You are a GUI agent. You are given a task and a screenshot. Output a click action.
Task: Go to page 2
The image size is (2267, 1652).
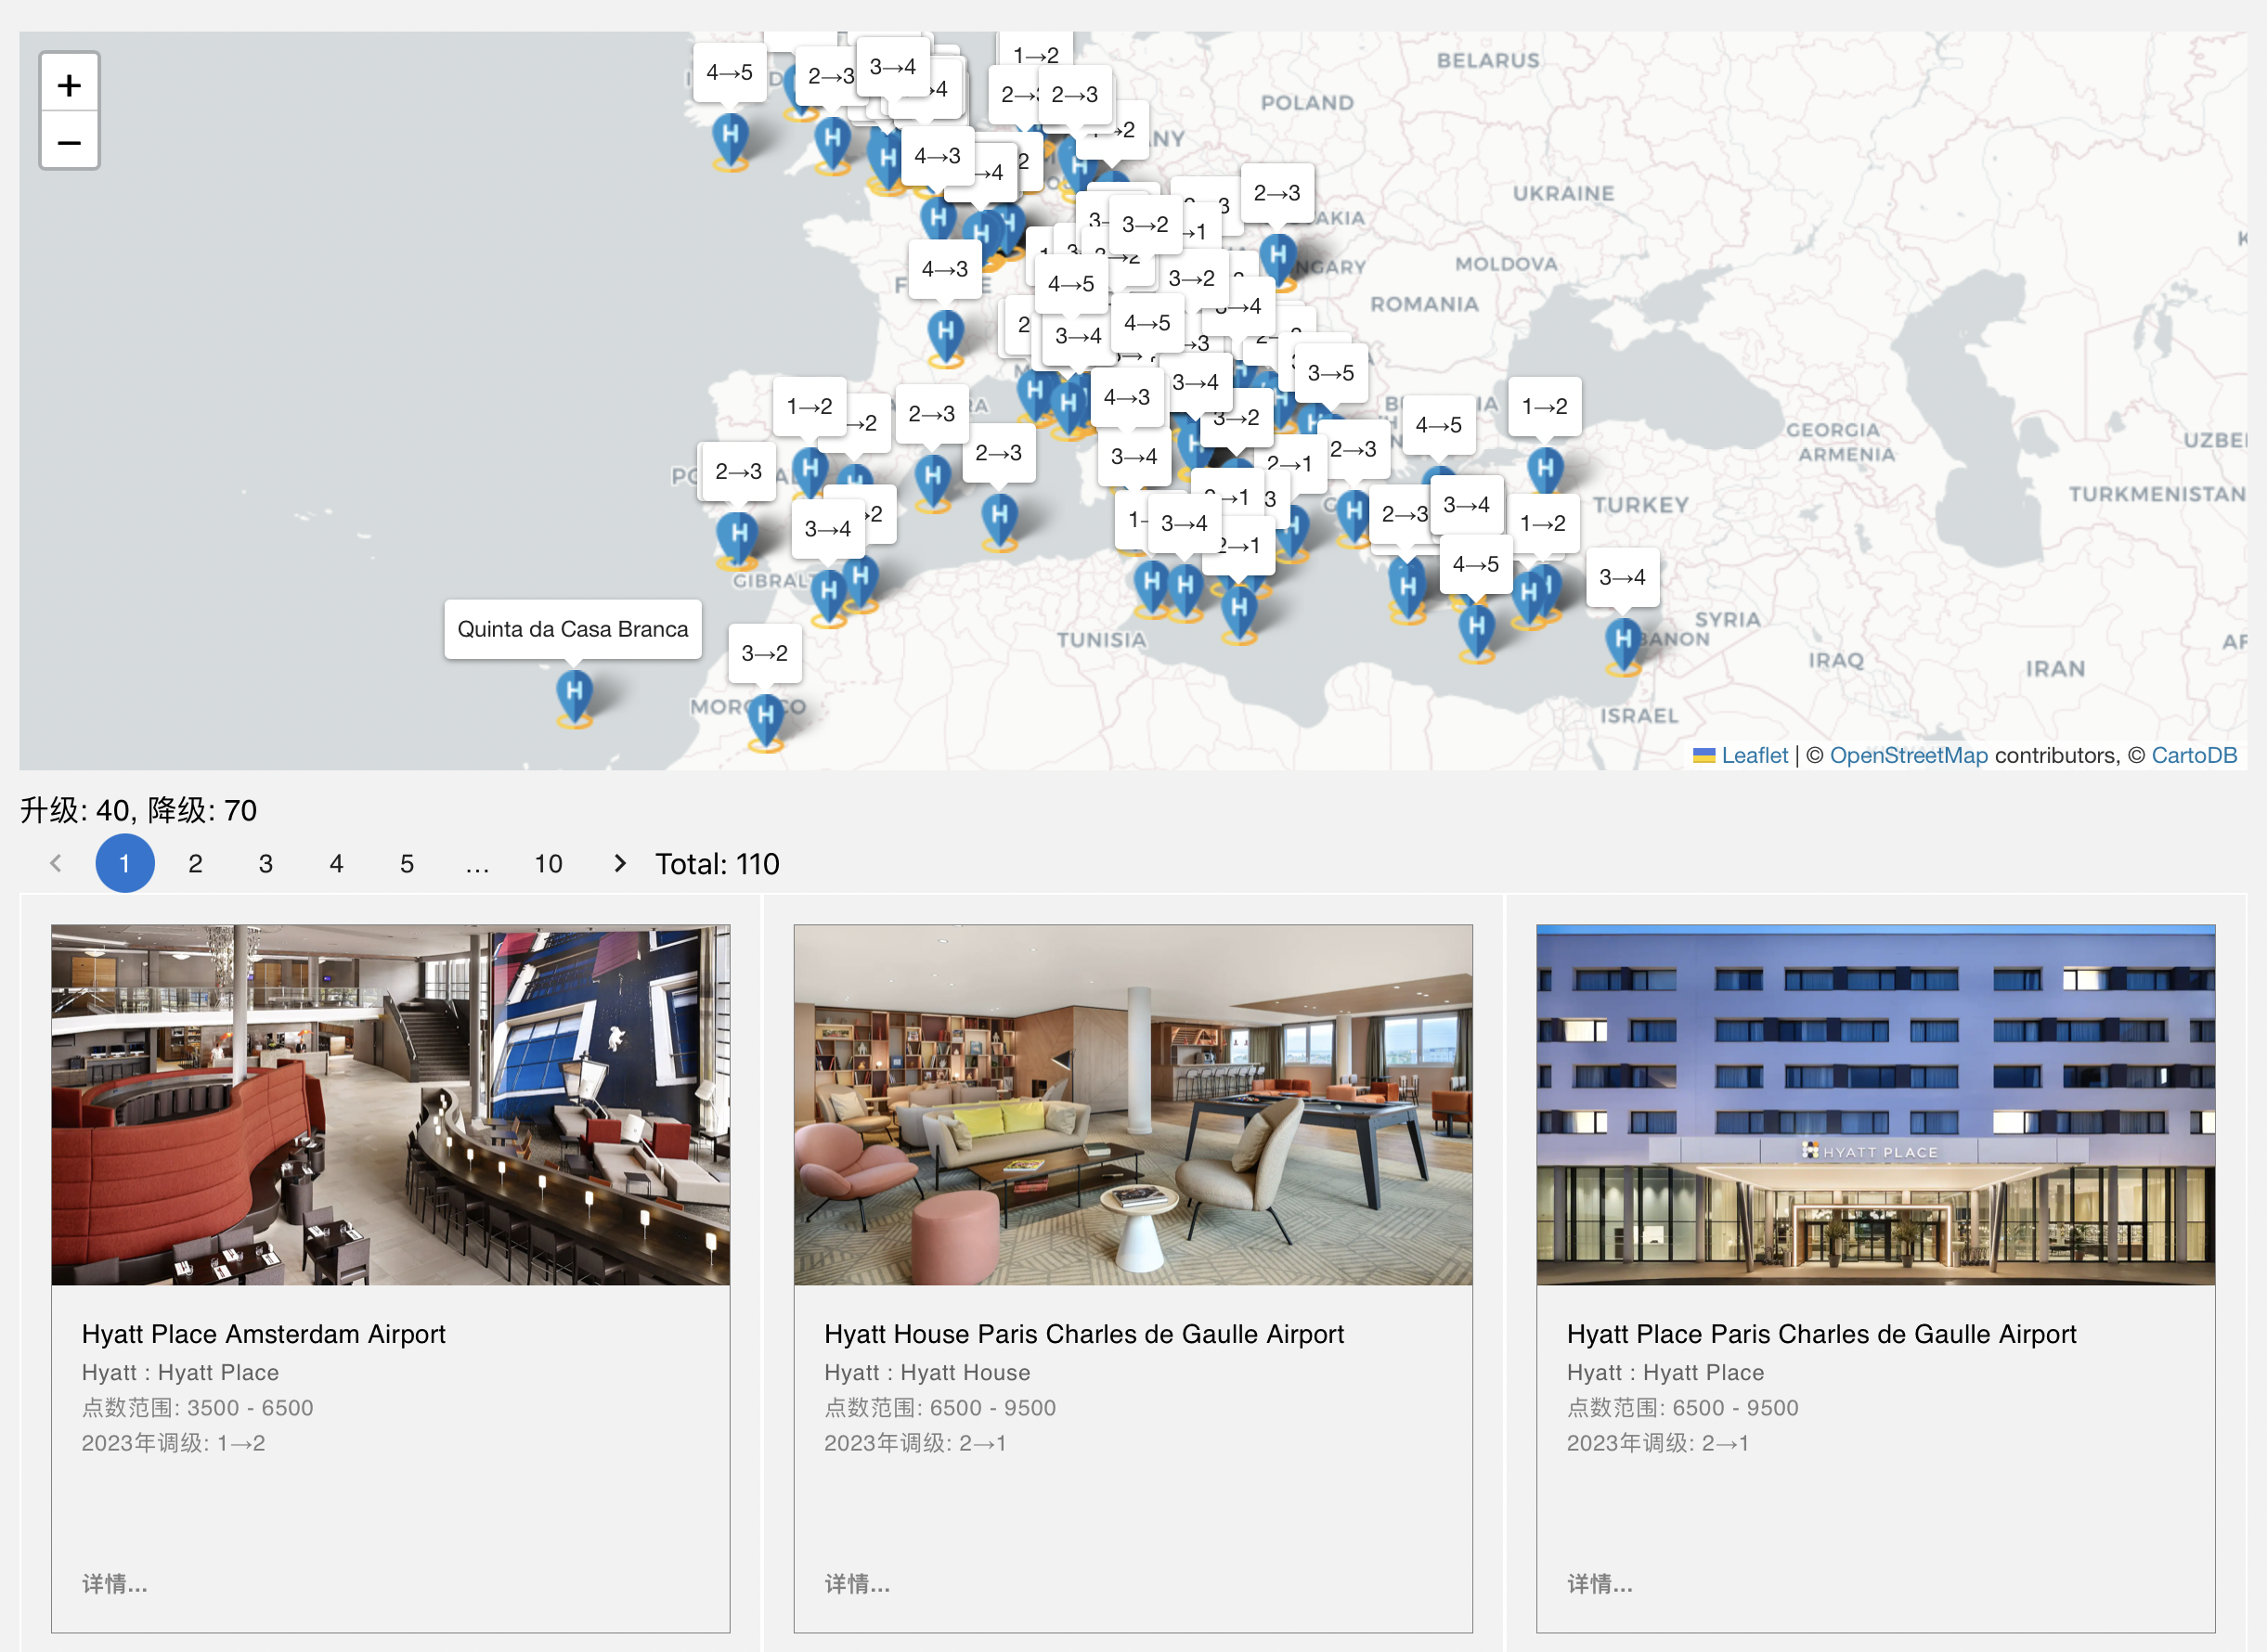pyautogui.click(x=195, y=863)
